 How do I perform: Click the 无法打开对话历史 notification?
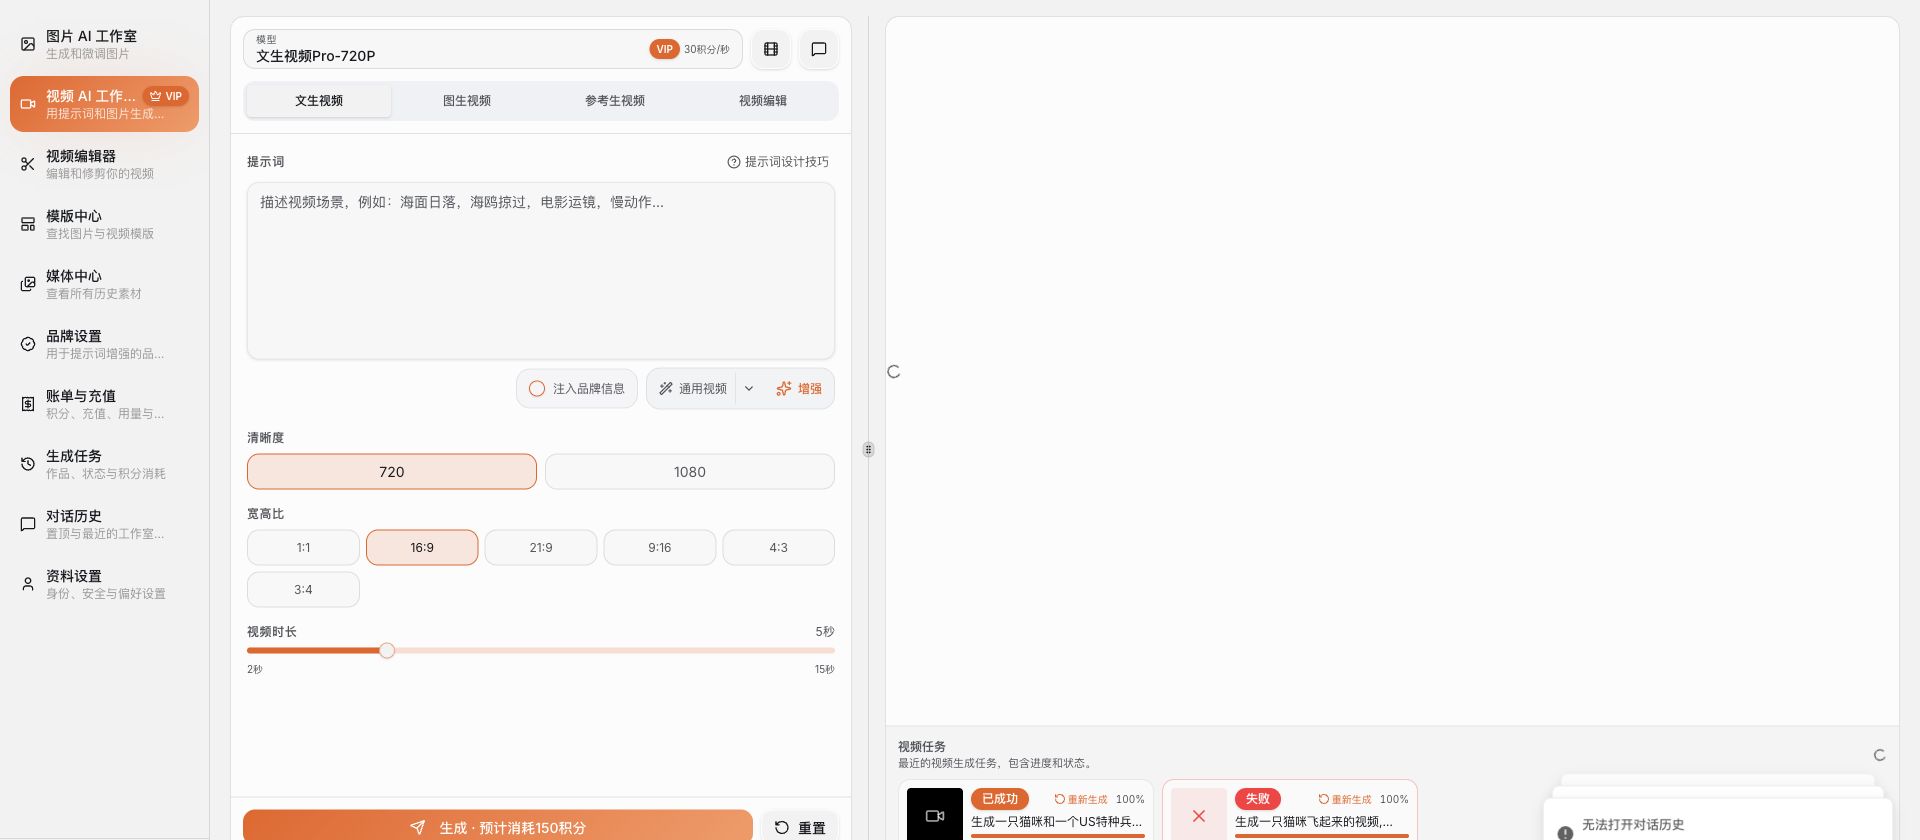1717,821
